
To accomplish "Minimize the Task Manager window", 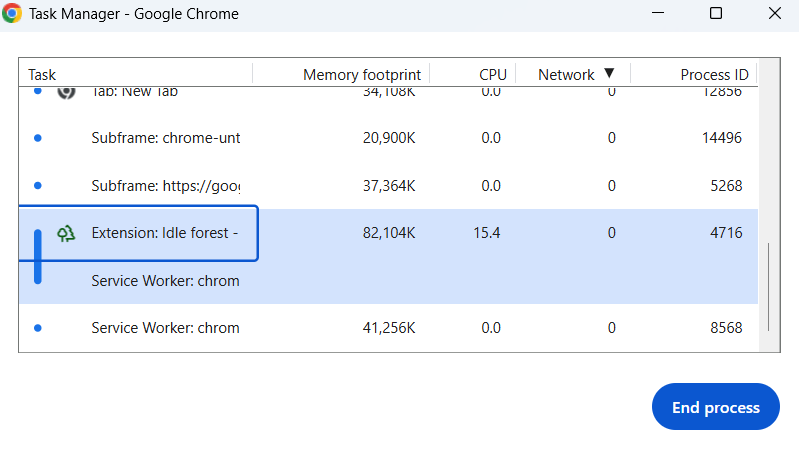I will 659,14.
